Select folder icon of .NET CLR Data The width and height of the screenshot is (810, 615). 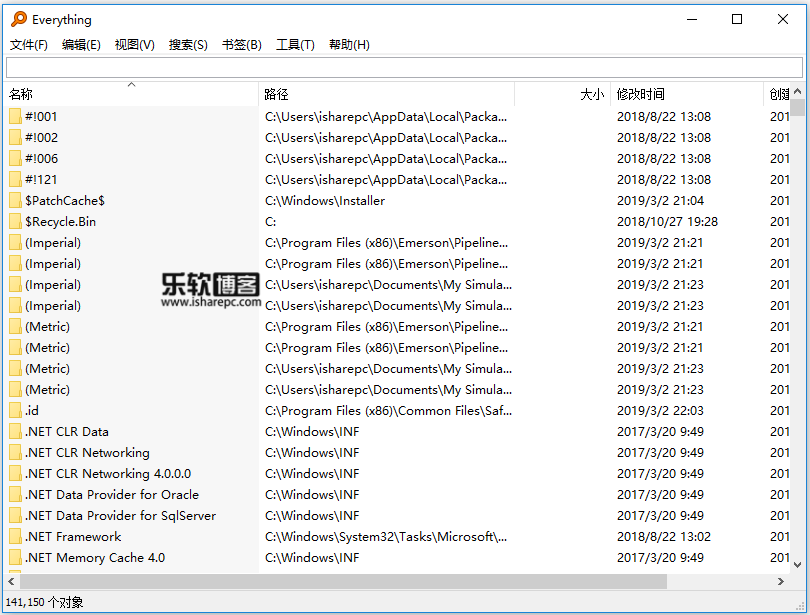[15, 432]
